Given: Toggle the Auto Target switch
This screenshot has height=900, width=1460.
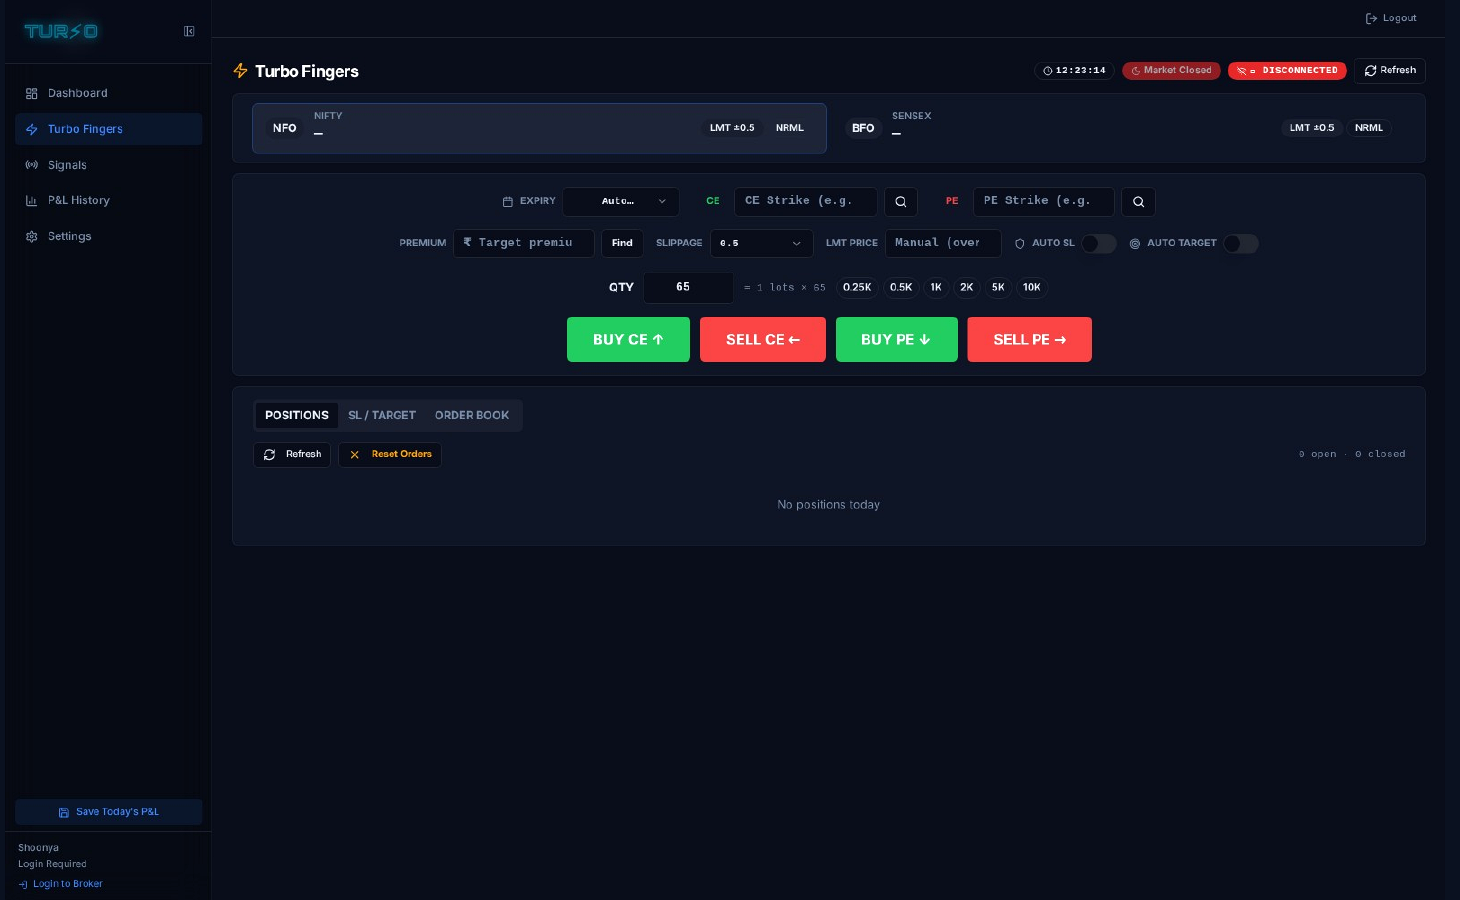Looking at the screenshot, I should click(1241, 243).
